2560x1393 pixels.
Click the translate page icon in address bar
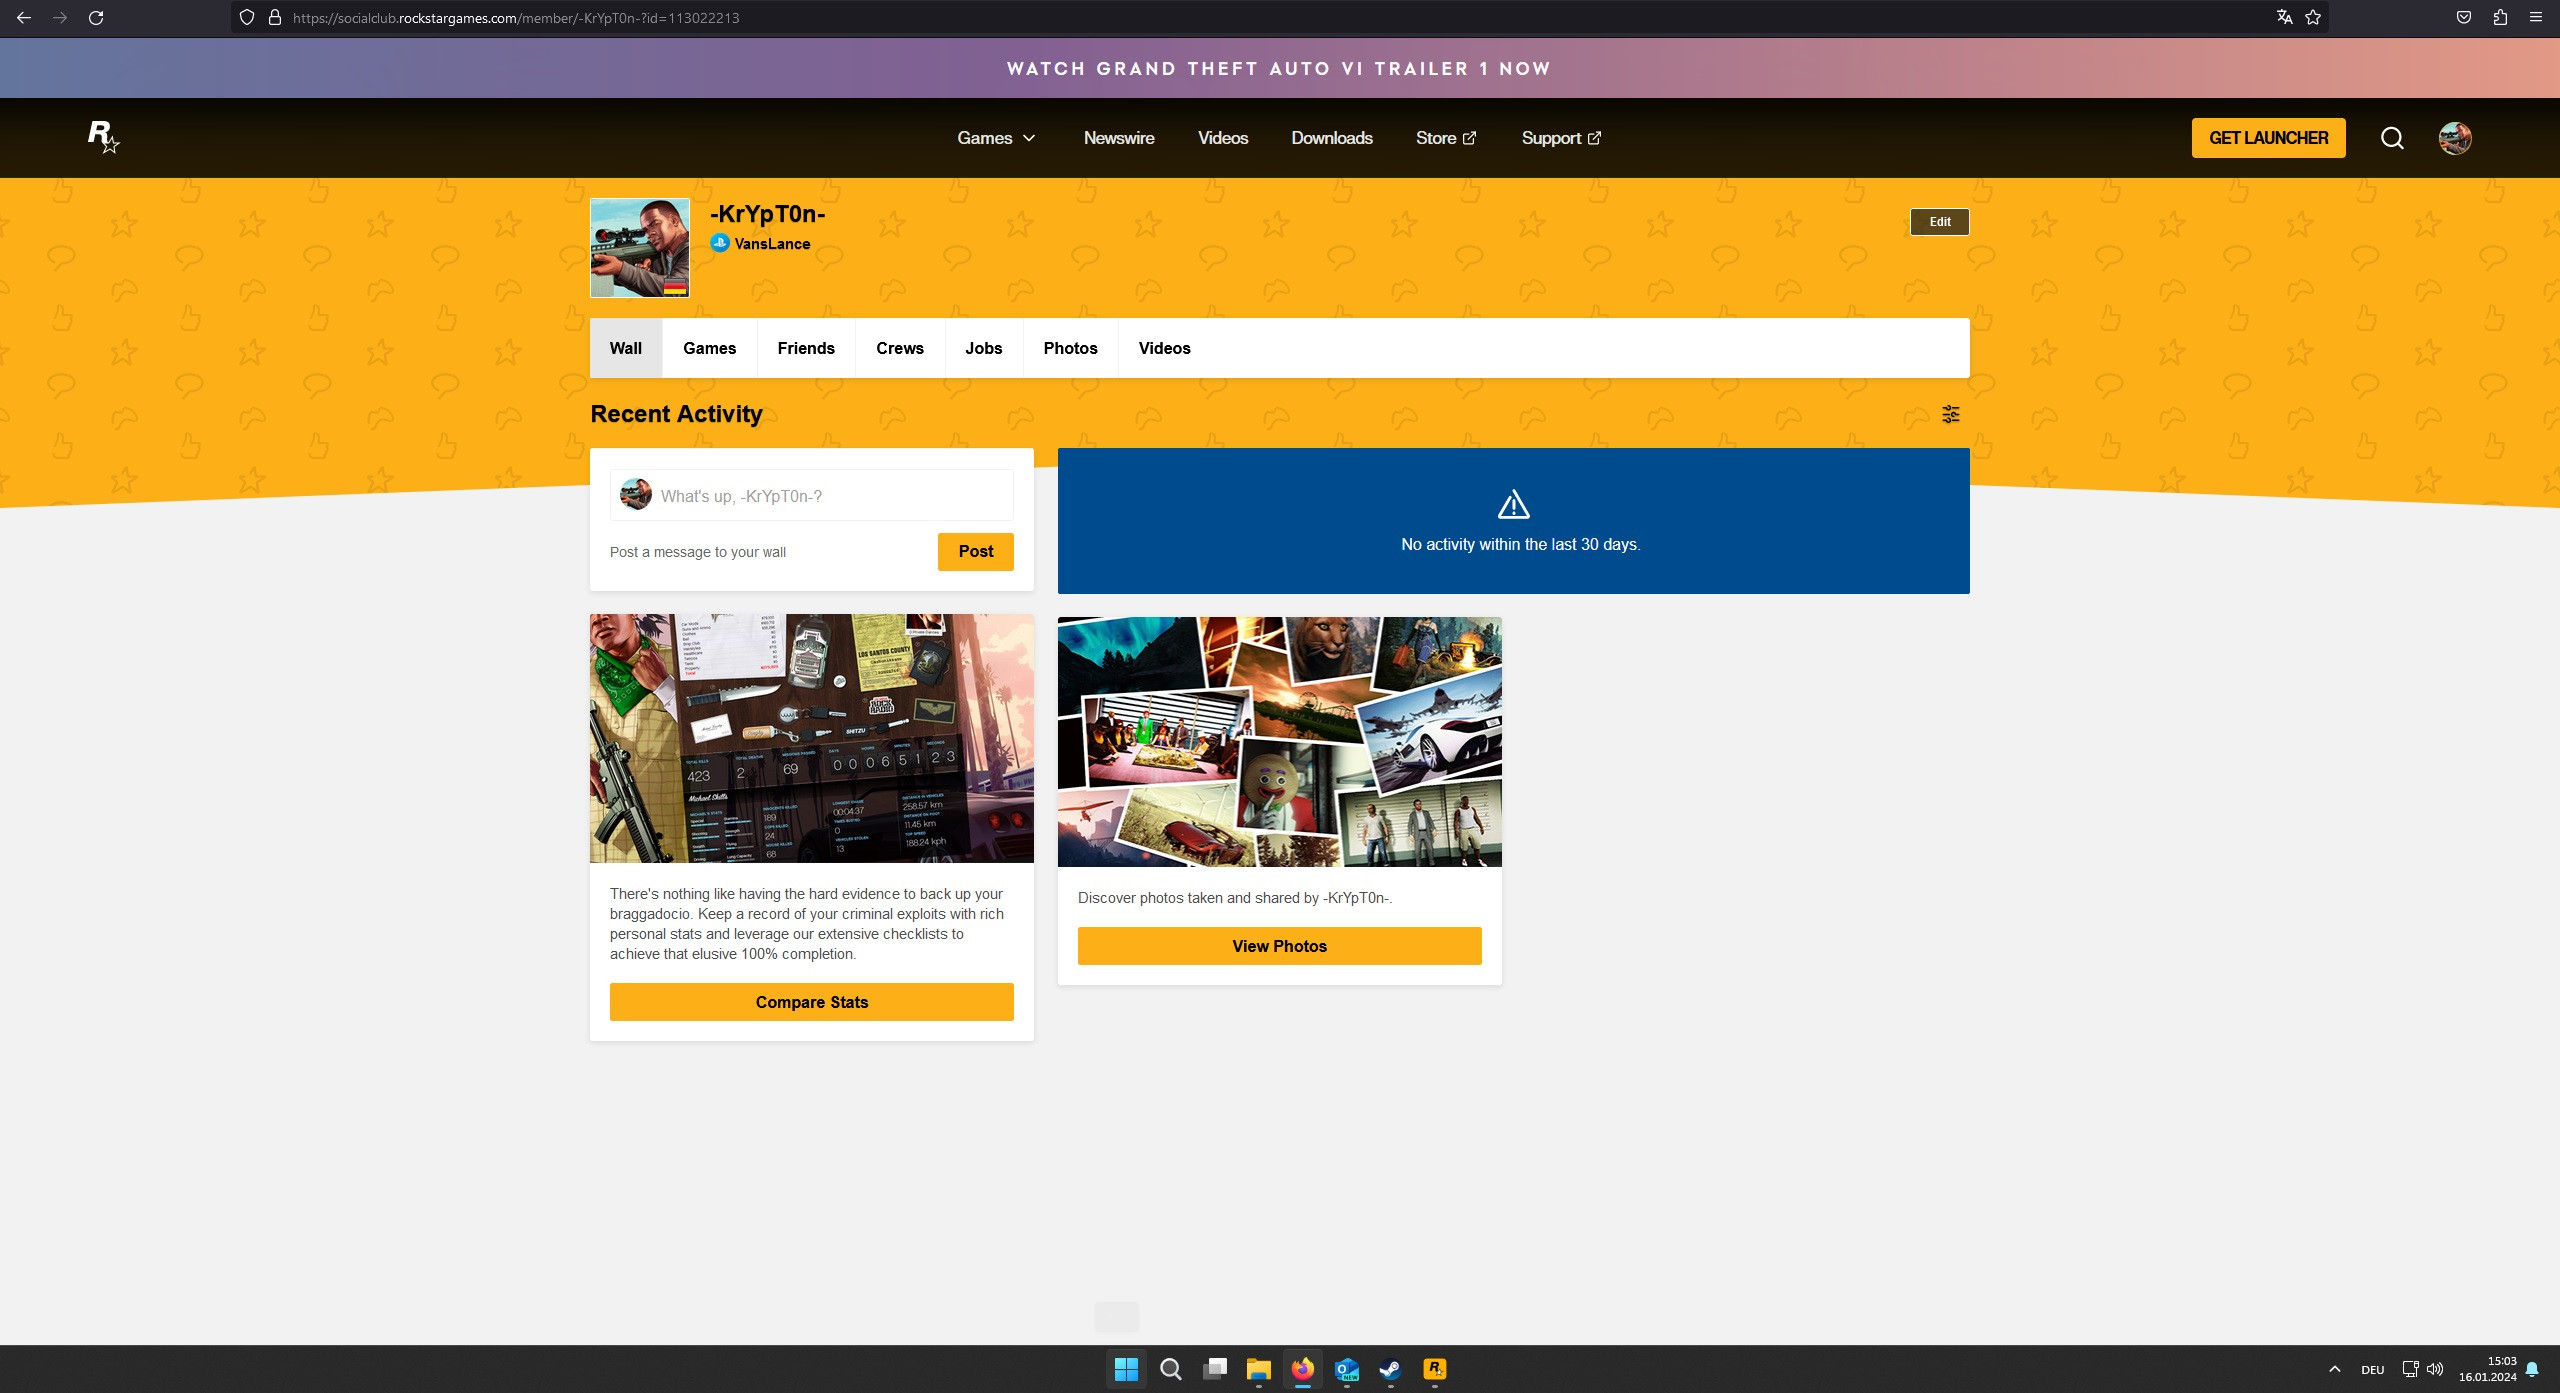click(x=2284, y=18)
